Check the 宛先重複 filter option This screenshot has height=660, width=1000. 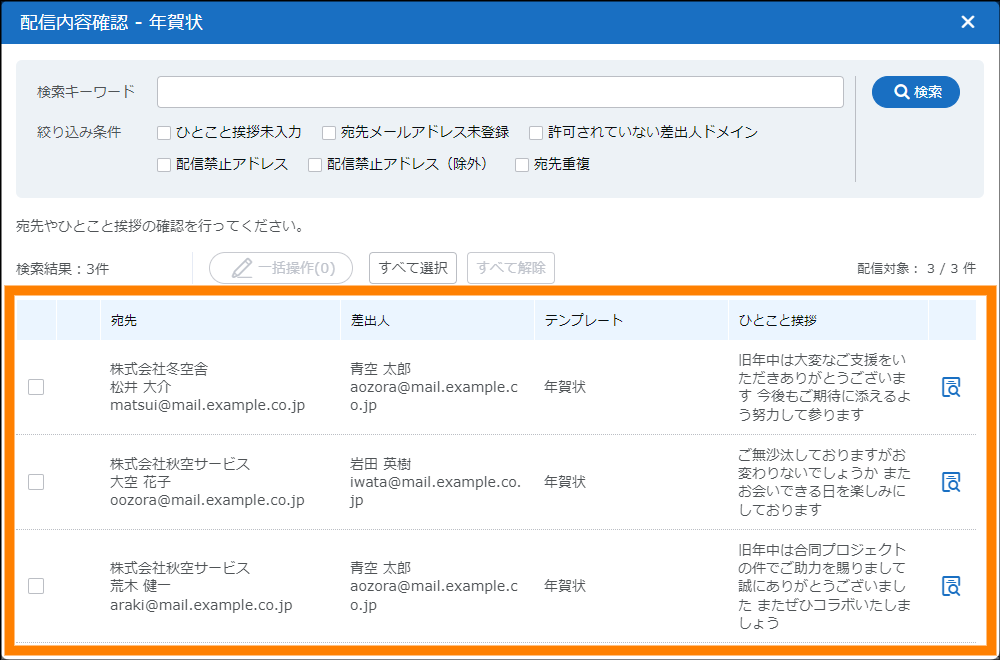click(x=522, y=165)
